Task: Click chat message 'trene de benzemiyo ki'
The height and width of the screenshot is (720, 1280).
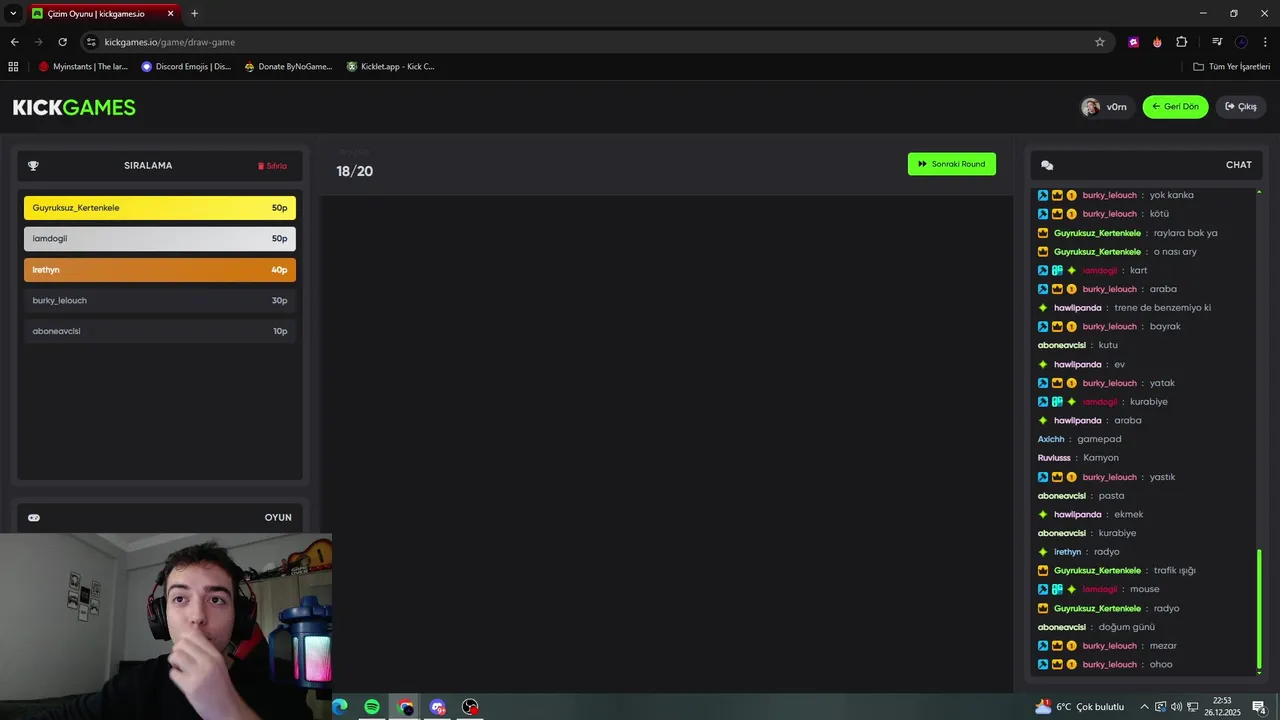Action: 1162,308
